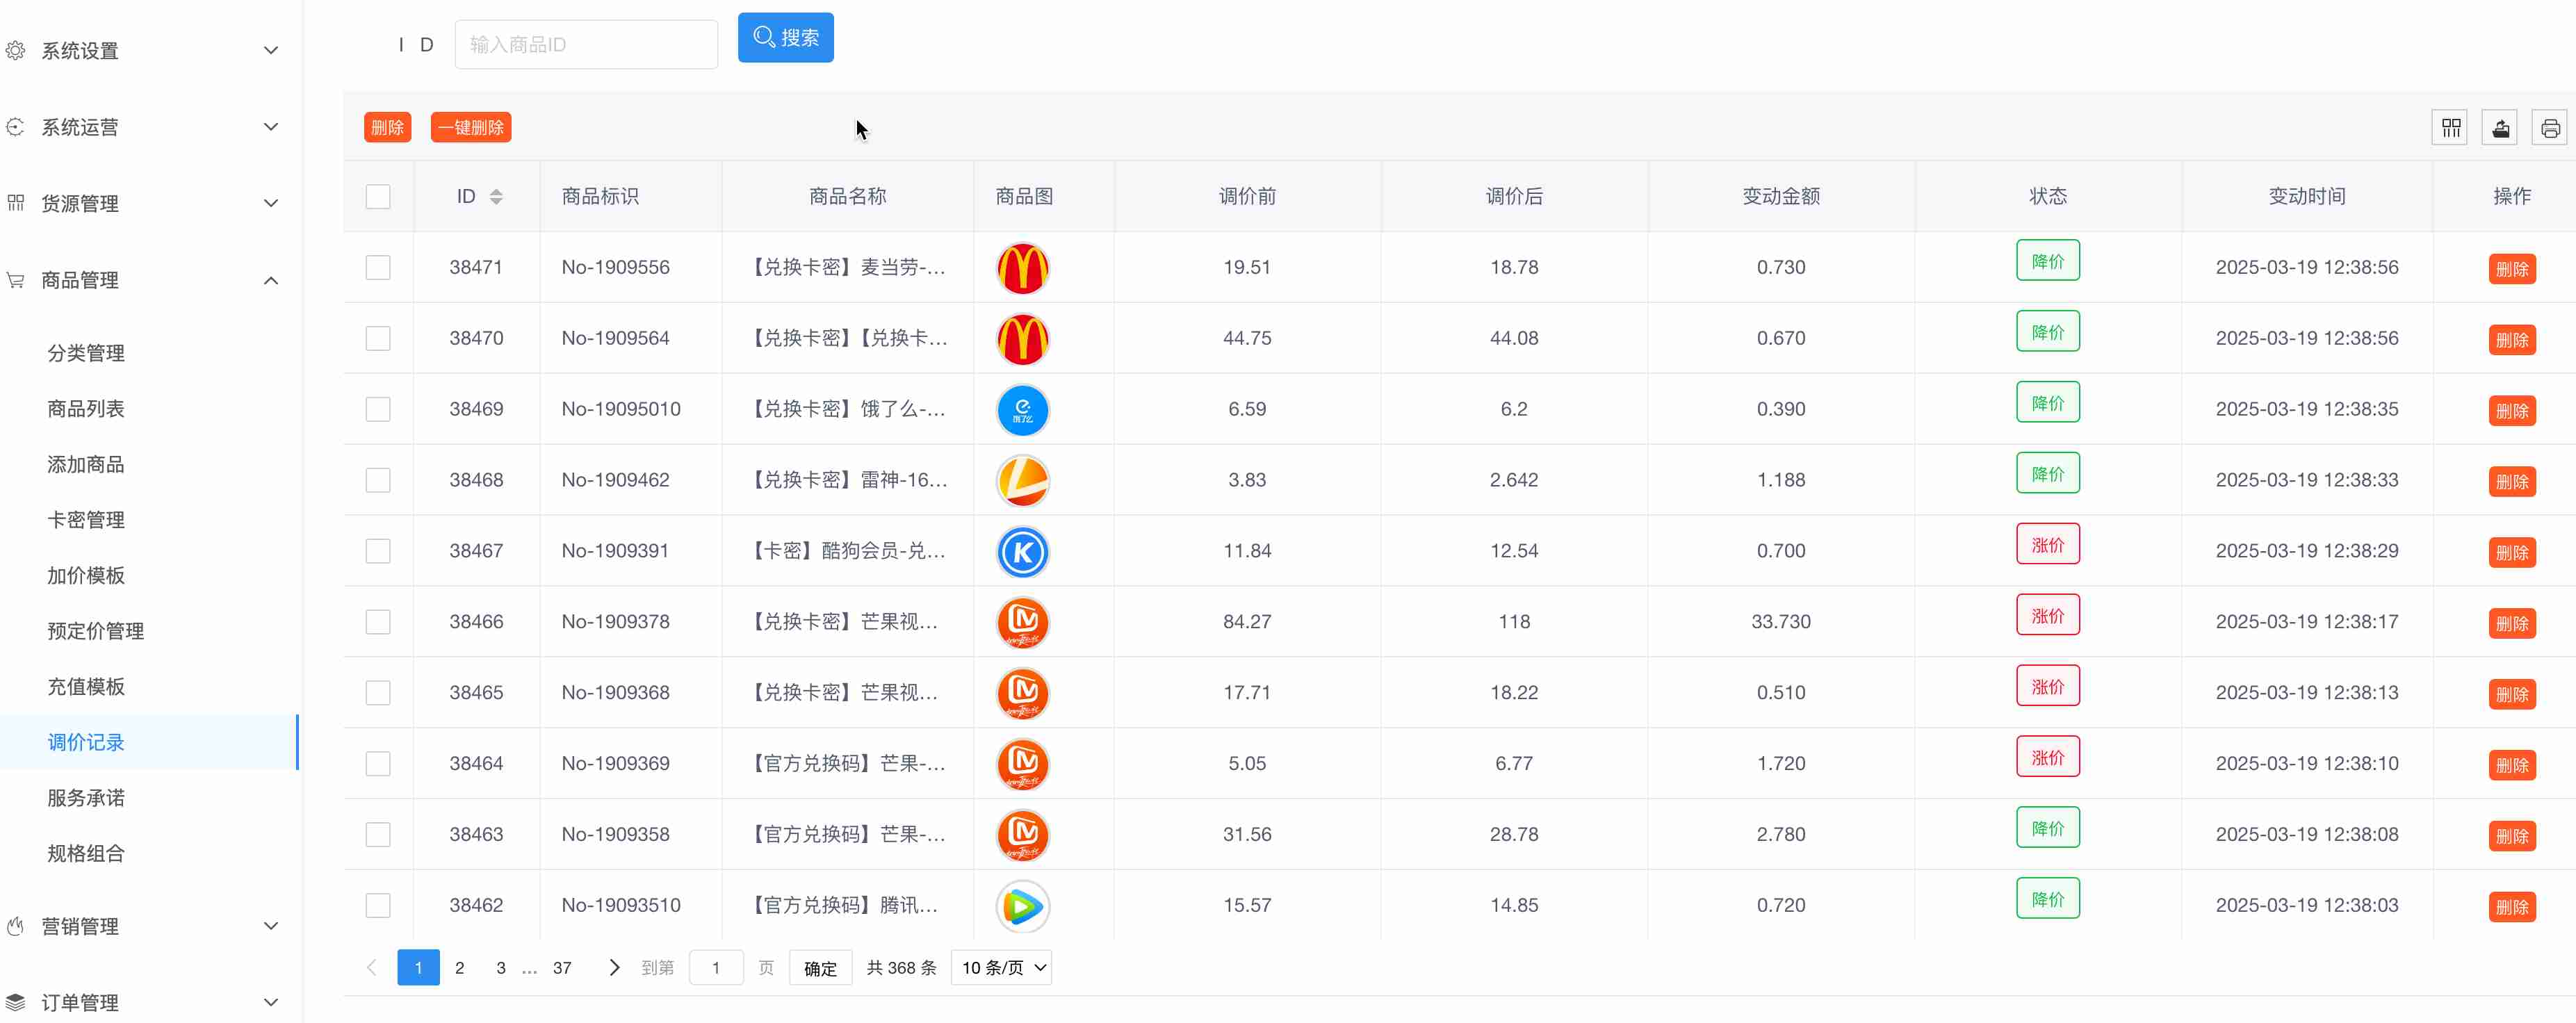Click the blue 搜索 button
This screenshot has width=2576, height=1023.
click(x=785, y=38)
